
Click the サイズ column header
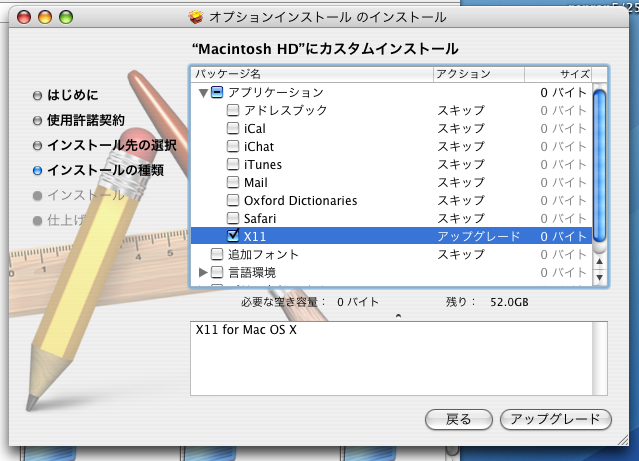558,74
